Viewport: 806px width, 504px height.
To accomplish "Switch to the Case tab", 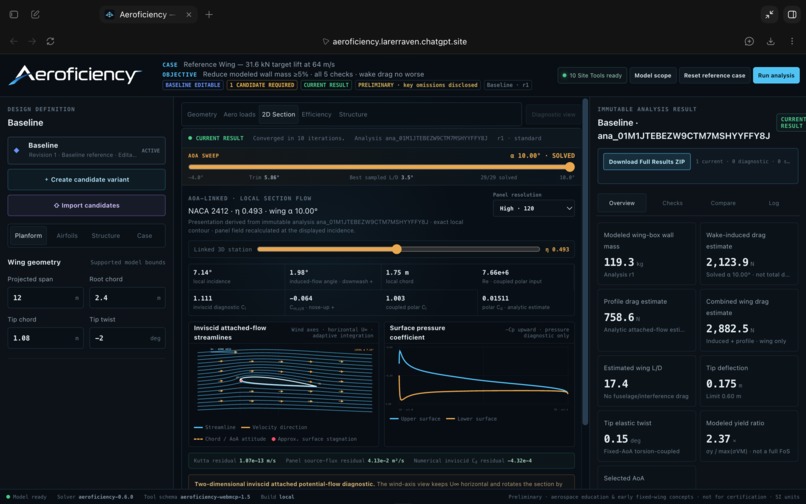I will (144, 236).
